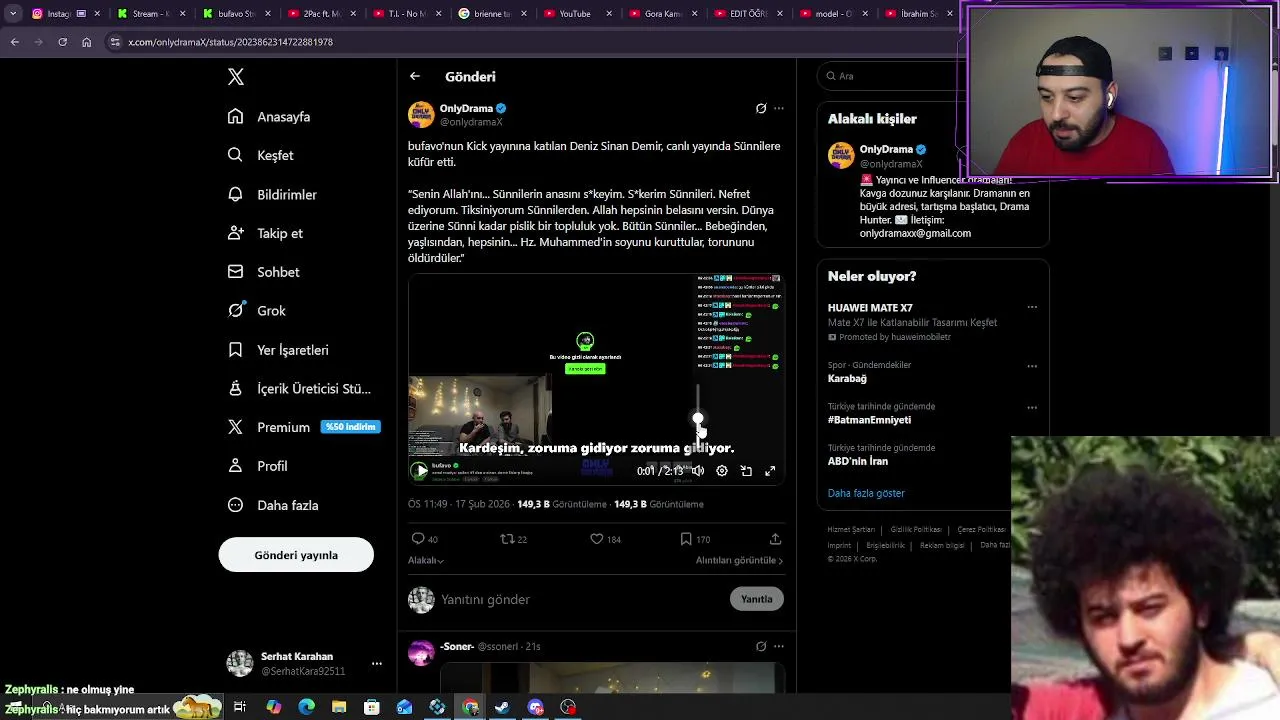Open Hizmet Şartları footer link
Image resolution: width=1280 pixels, height=720 pixels.
pyautogui.click(x=851, y=530)
